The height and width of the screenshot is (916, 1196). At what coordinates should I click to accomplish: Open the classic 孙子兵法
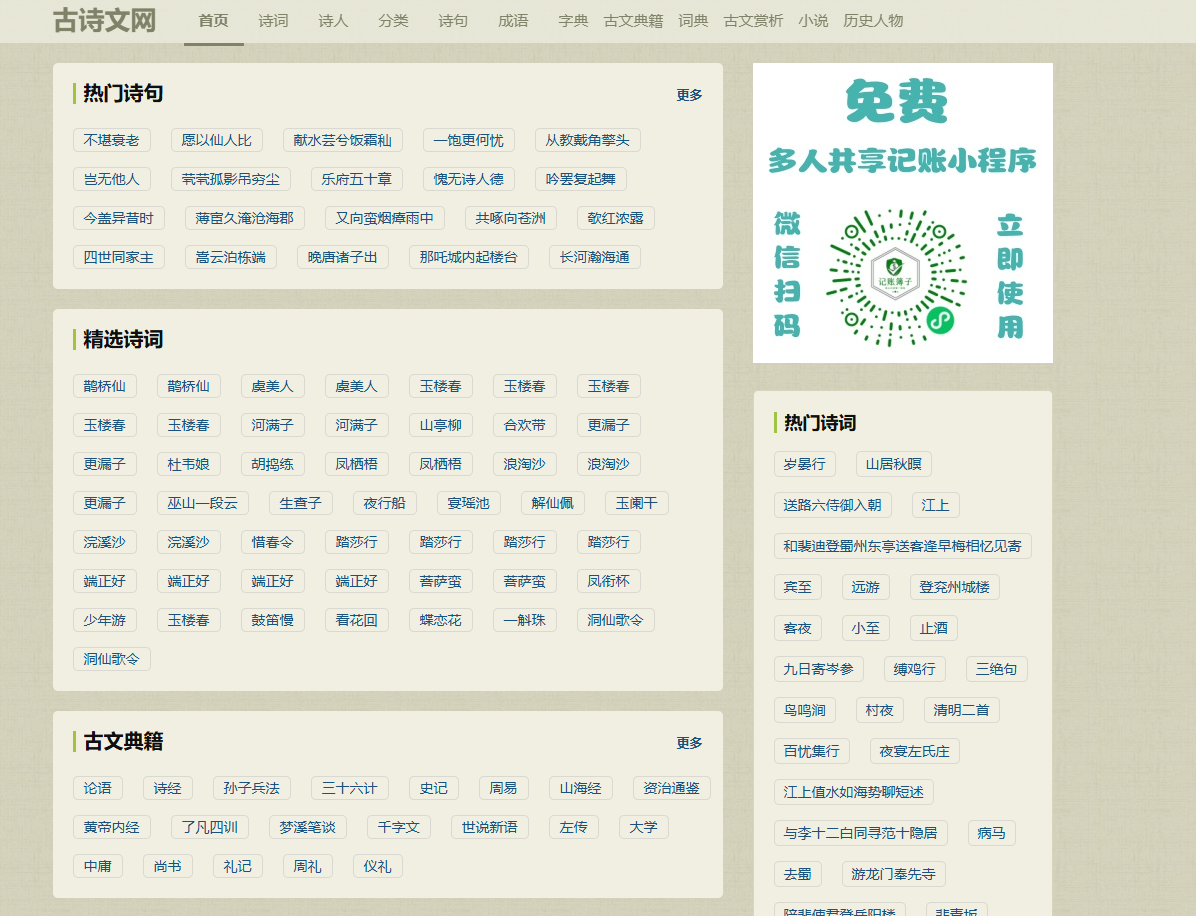tap(251, 788)
